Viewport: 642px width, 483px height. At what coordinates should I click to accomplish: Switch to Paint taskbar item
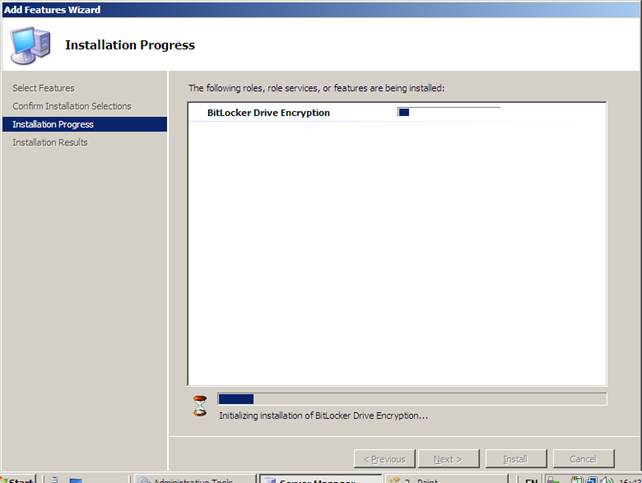tap(446, 480)
